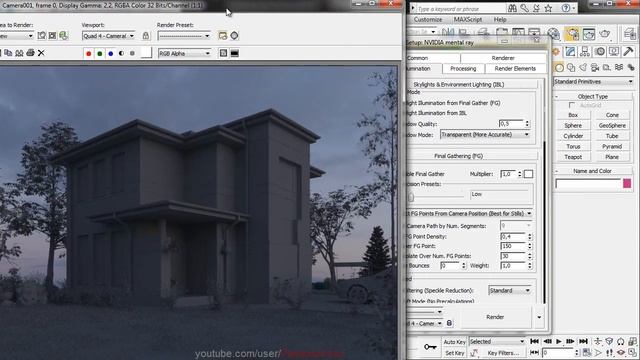Click the teapot Render Production icon
The width and height of the screenshot is (640, 360).
click(x=604, y=34)
